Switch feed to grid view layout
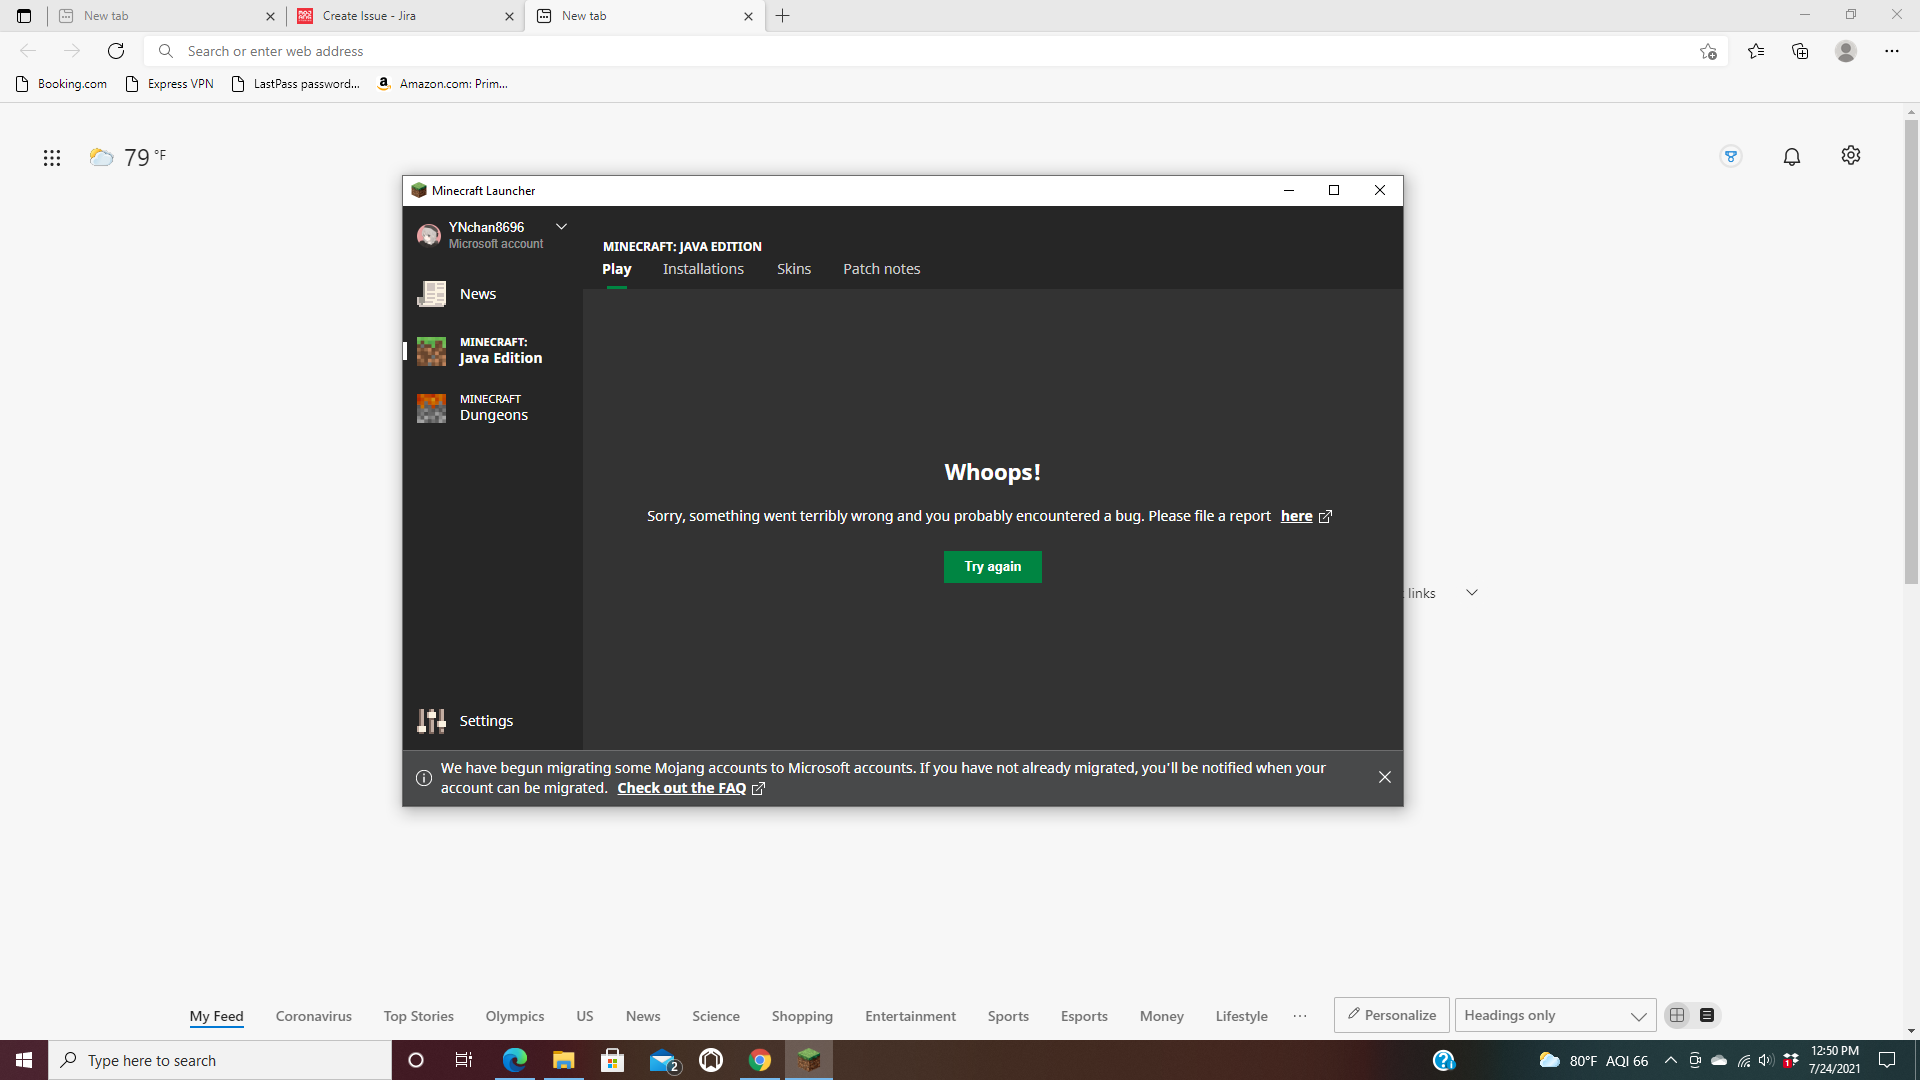 [1677, 1015]
